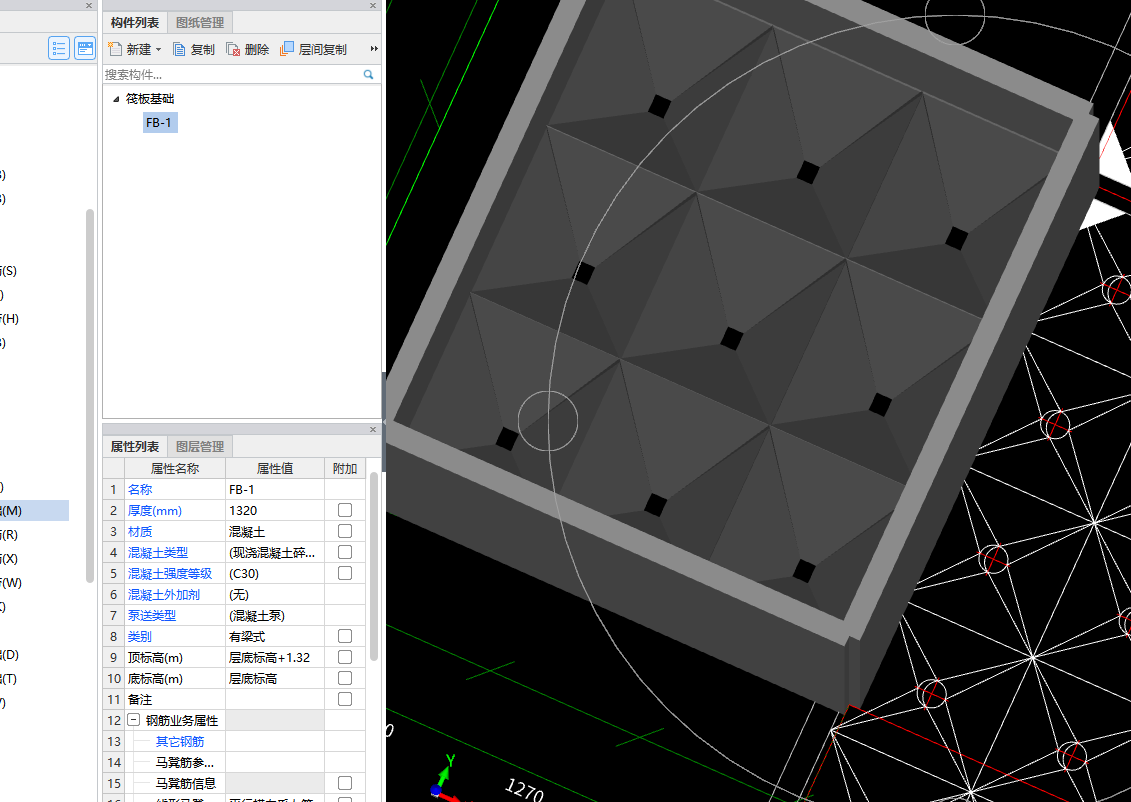Click the 属性名称 column header
This screenshot has height=802, width=1131.
[175, 468]
